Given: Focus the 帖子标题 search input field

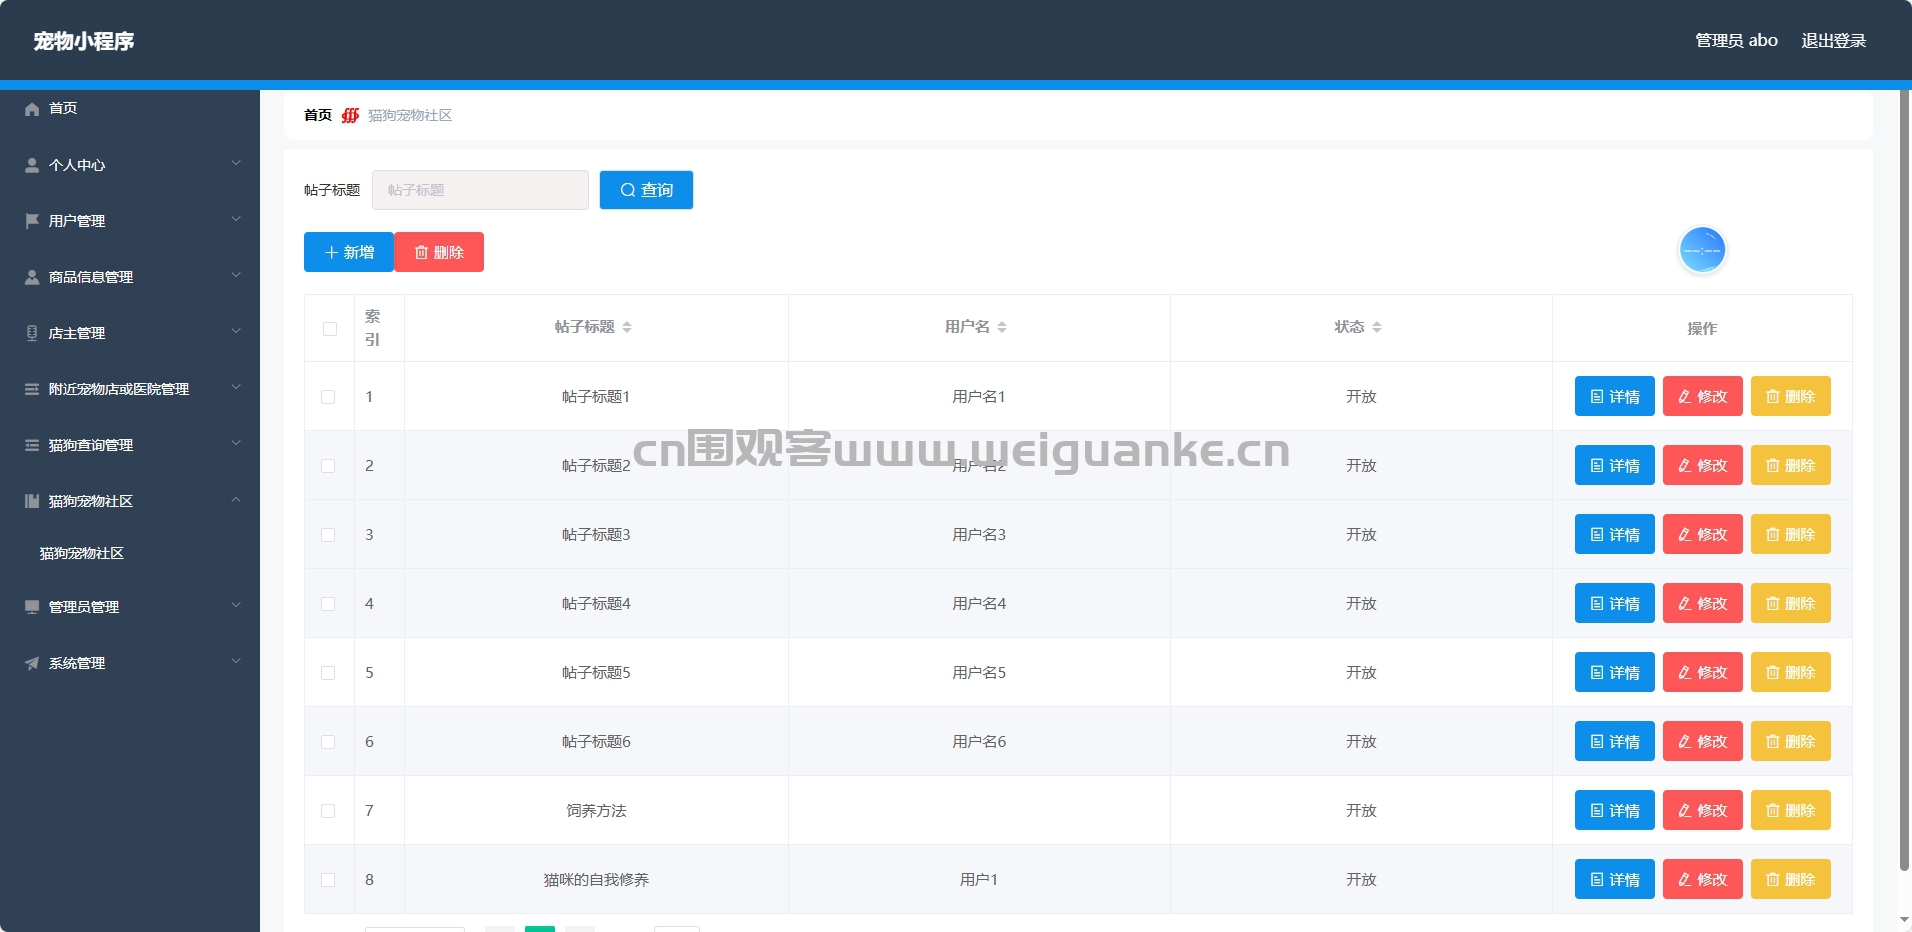Looking at the screenshot, I should tap(480, 190).
